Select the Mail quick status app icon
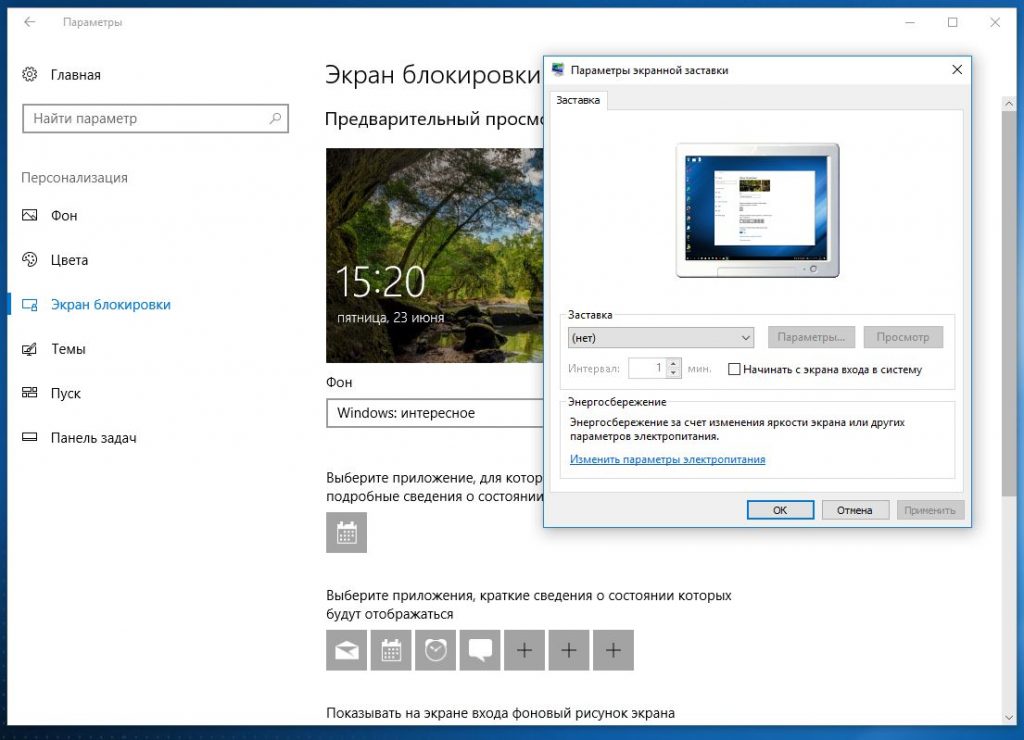 coord(346,651)
